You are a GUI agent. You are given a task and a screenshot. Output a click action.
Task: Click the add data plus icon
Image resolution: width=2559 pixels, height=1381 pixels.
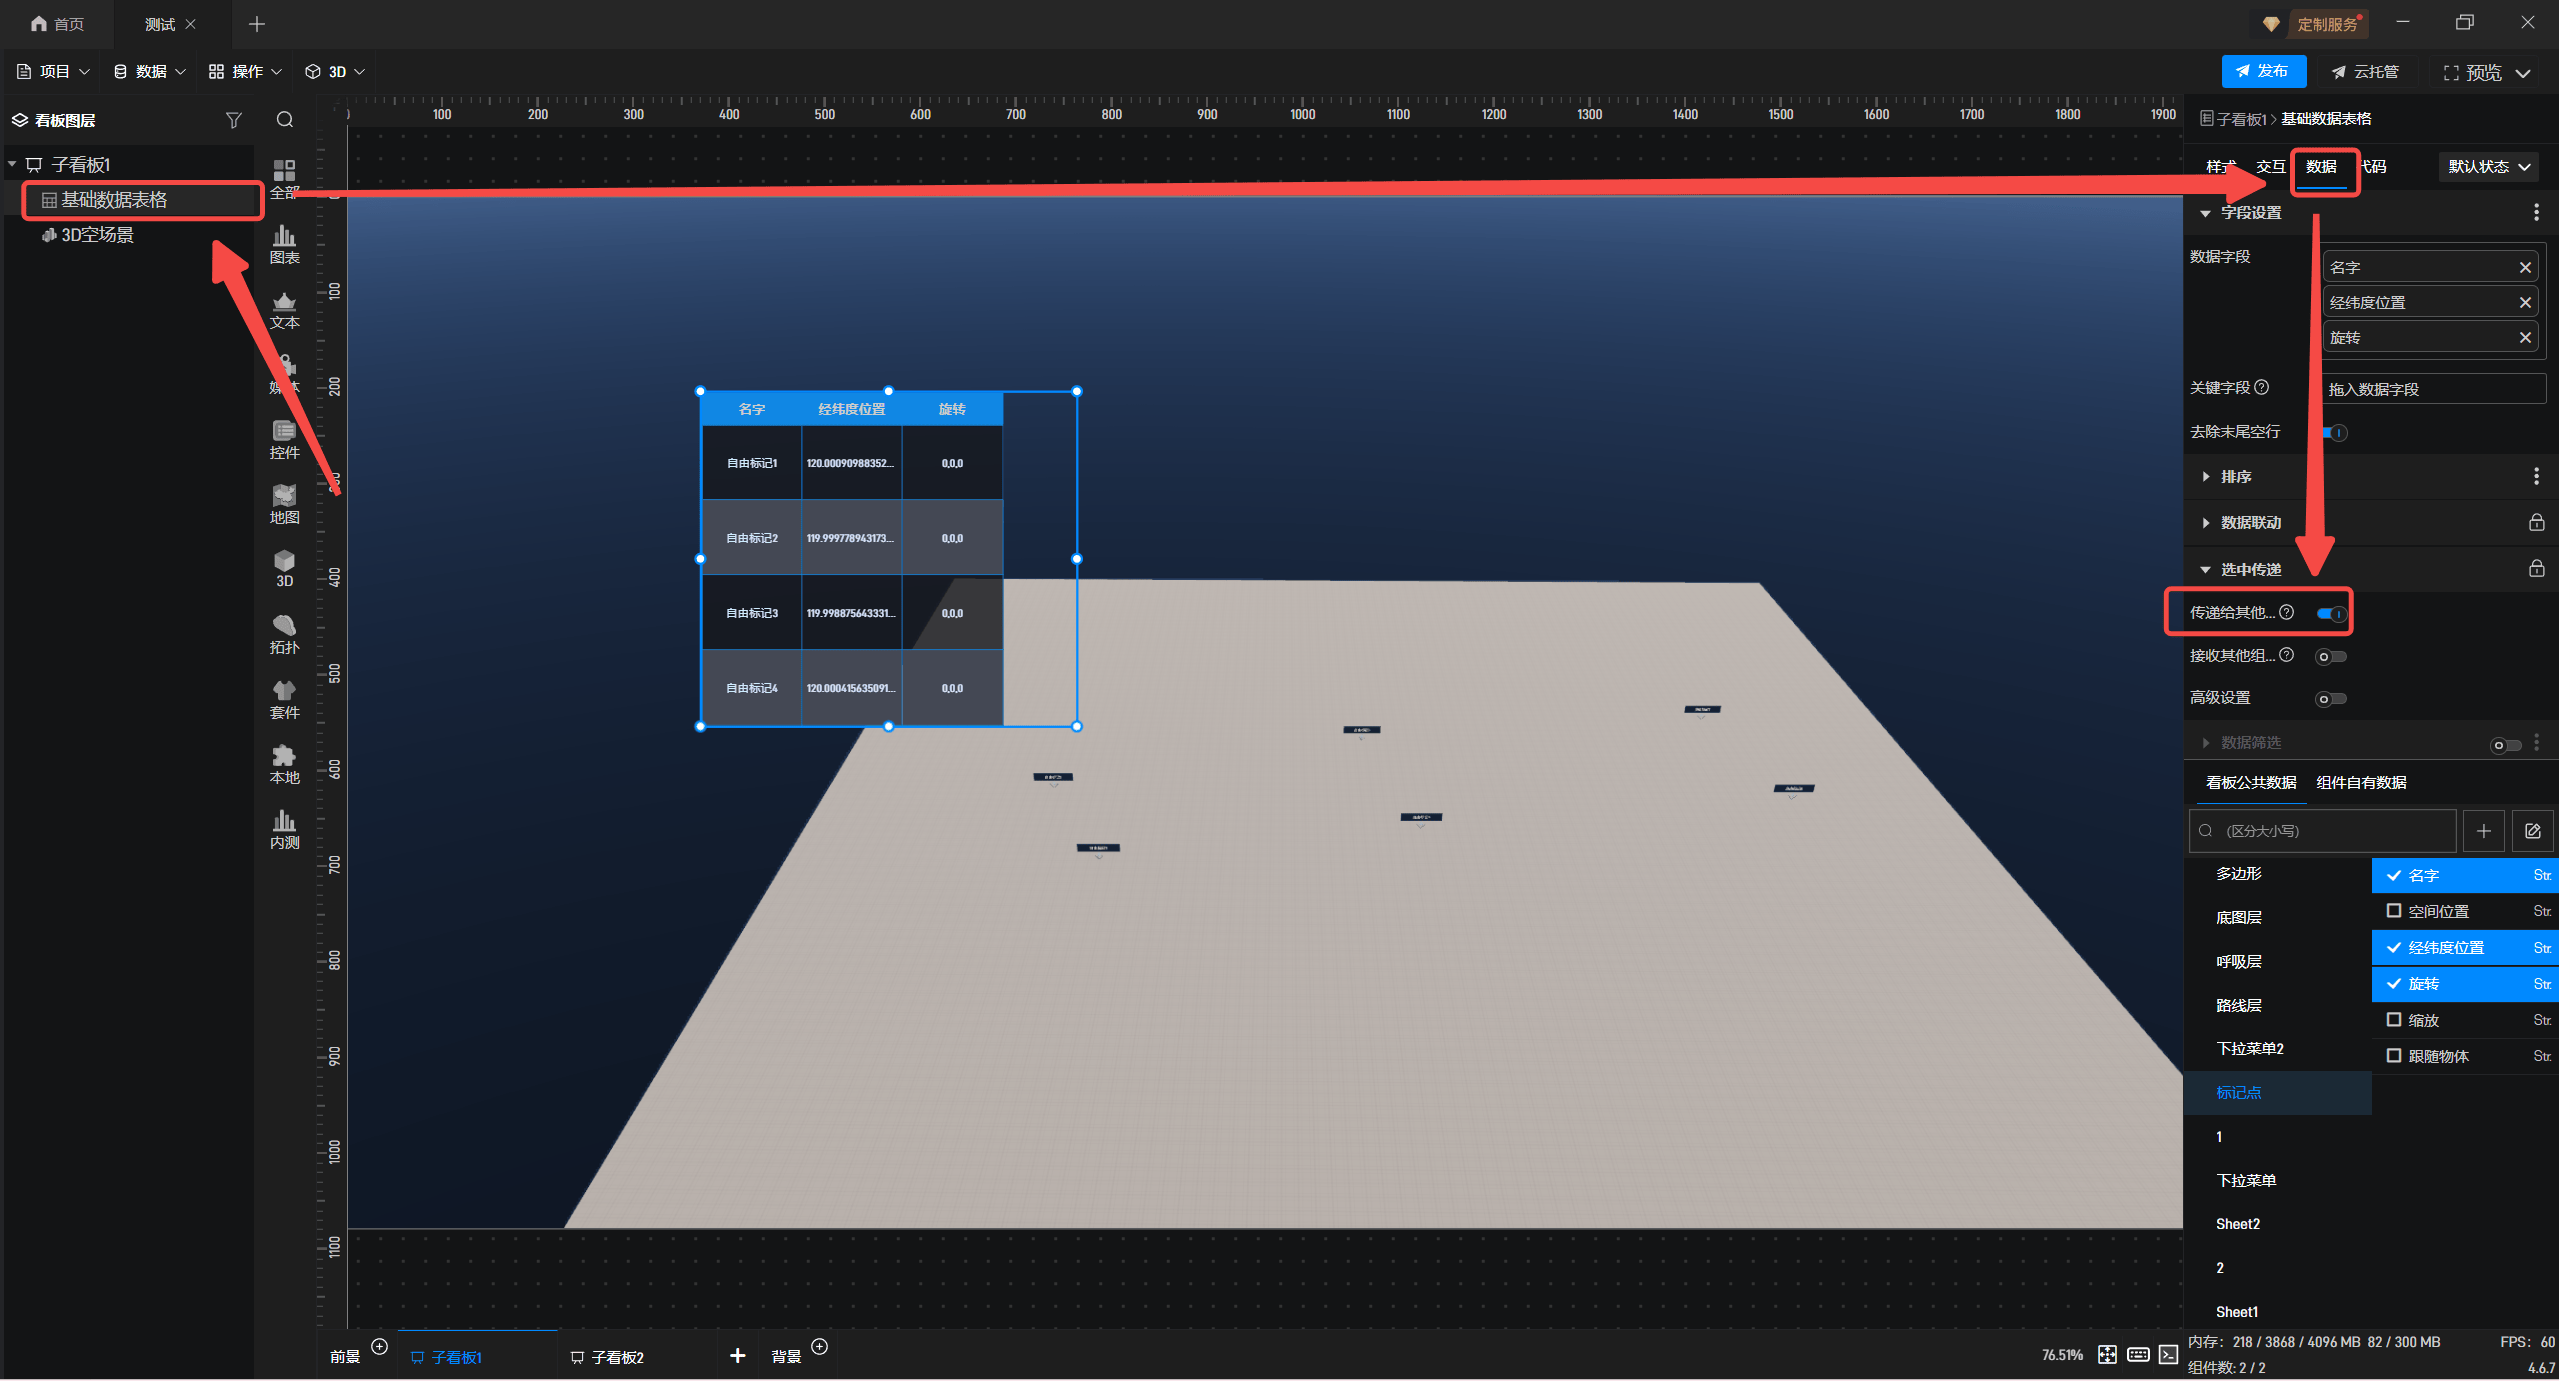pos(2483,831)
